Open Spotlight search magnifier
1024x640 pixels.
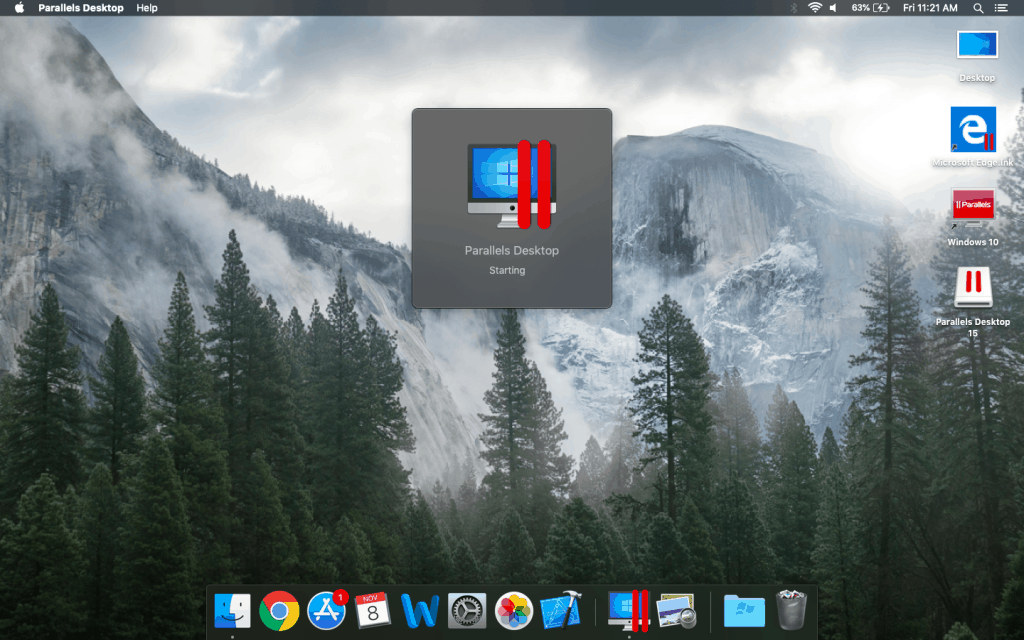tap(978, 8)
